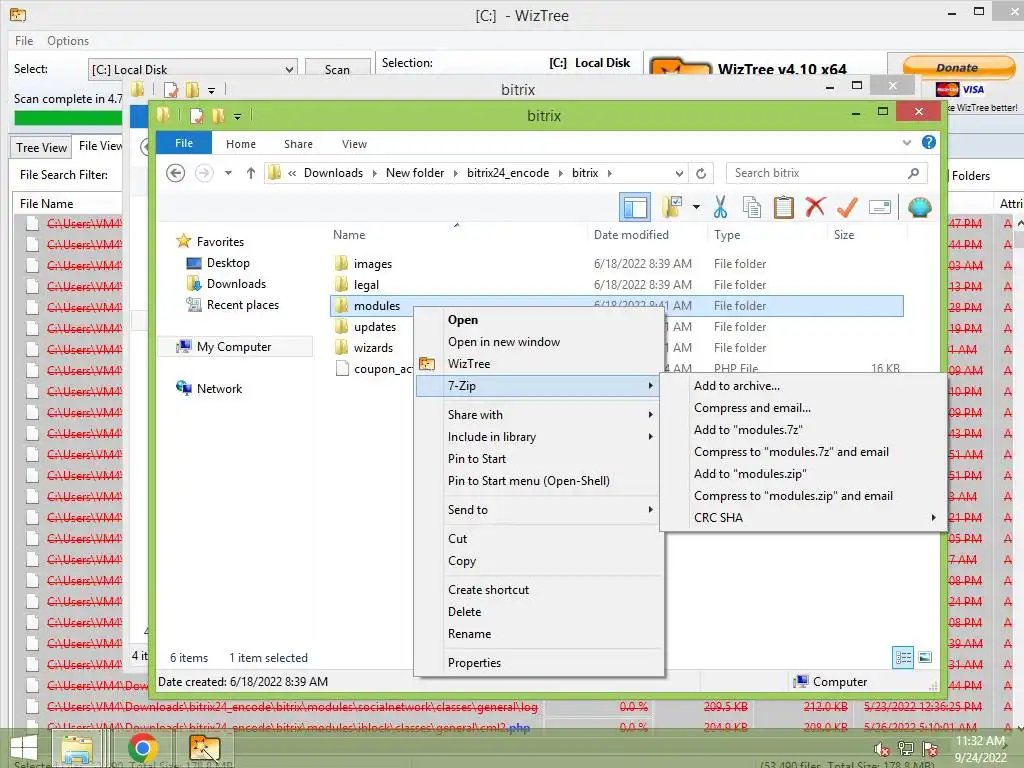Choose Open in new window
This screenshot has height=768, width=1024.
point(504,342)
